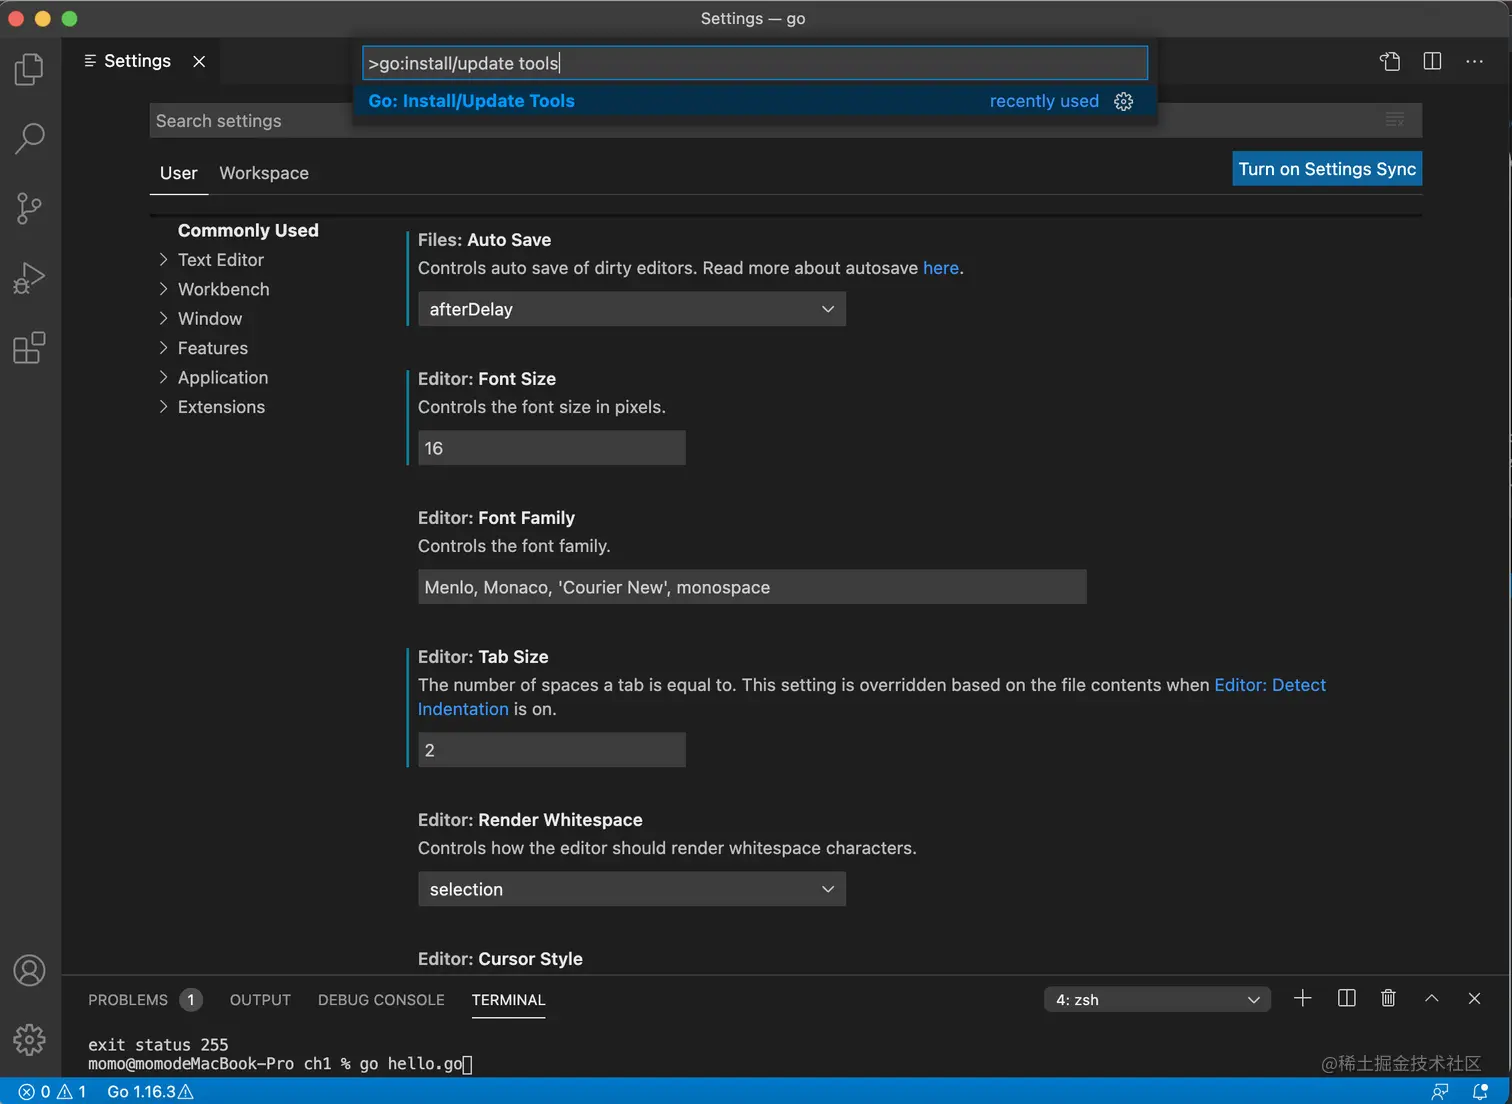Click the Go 1.16.3 version status item
Image resolution: width=1512 pixels, height=1104 pixels.
150,1091
